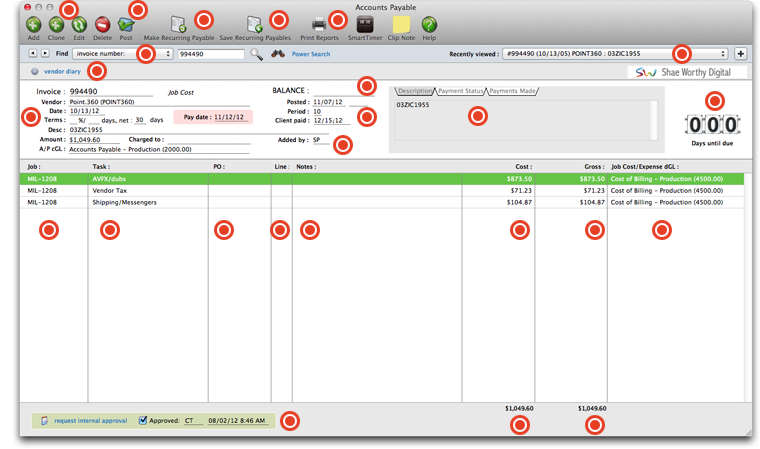Image resolution: width=760 pixels, height=449 pixels.
Task: Switch to the Payment Status tab
Action: [460, 91]
